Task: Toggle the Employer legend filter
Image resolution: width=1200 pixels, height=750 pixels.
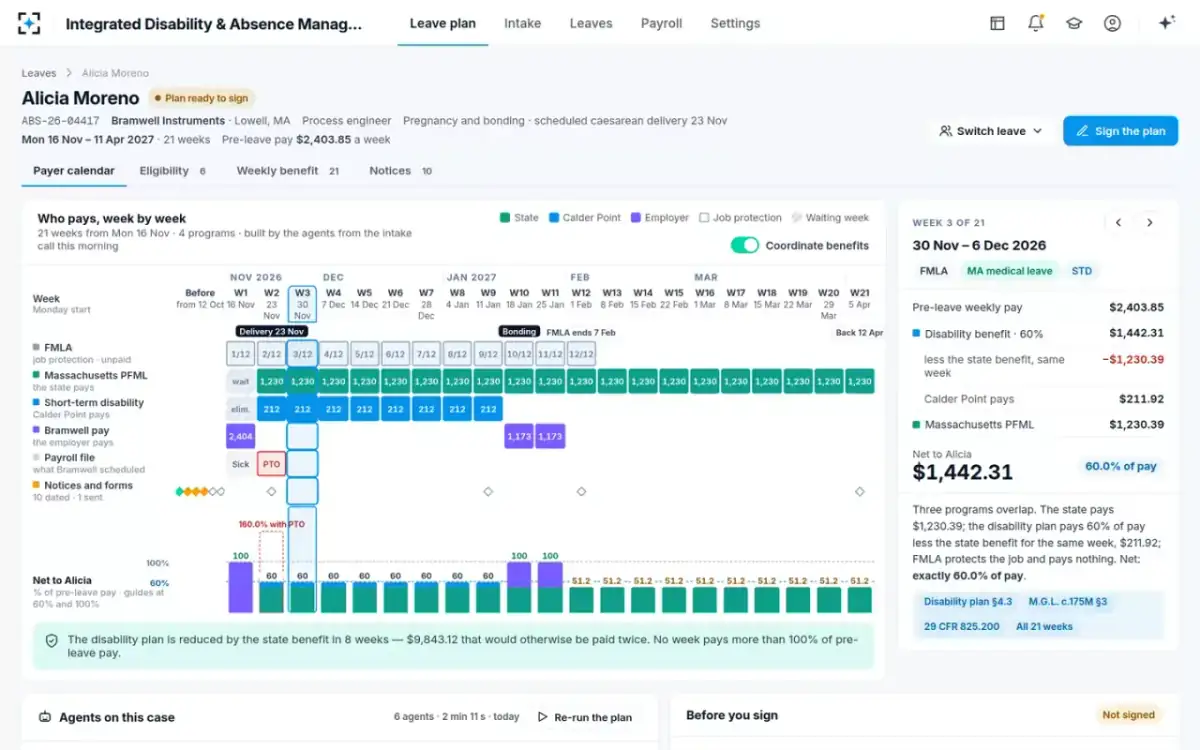Action: coord(660,217)
